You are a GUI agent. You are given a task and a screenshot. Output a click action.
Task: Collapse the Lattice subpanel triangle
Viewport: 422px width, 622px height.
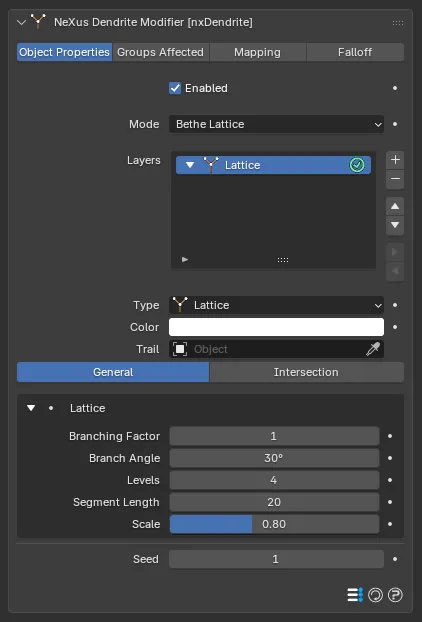(x=31, y=408)
